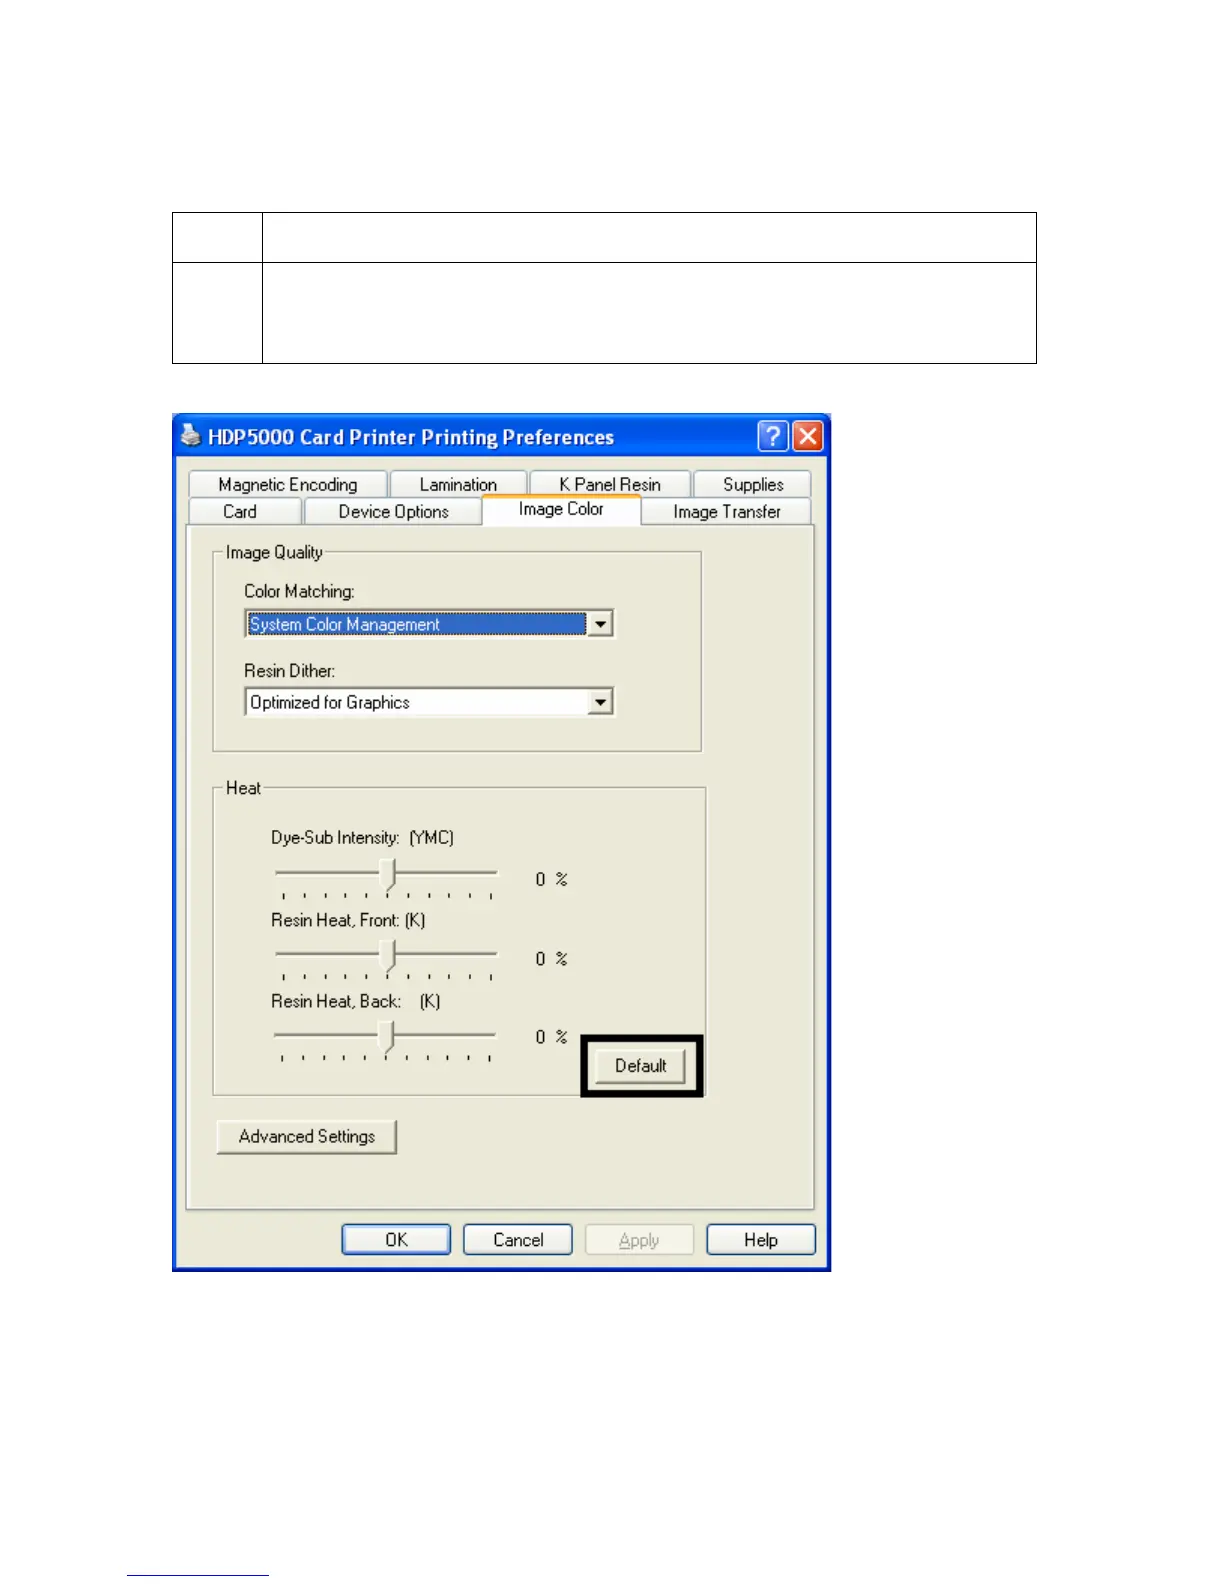Open the Lamination tab
The image size is (1224, 1584).
pyautogui.click(x=458, y=484)
